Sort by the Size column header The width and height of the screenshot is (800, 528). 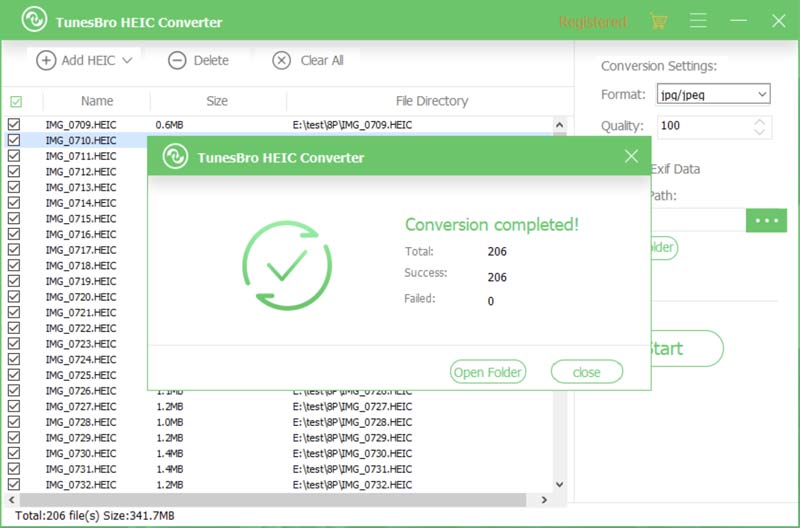click(217, 101)
